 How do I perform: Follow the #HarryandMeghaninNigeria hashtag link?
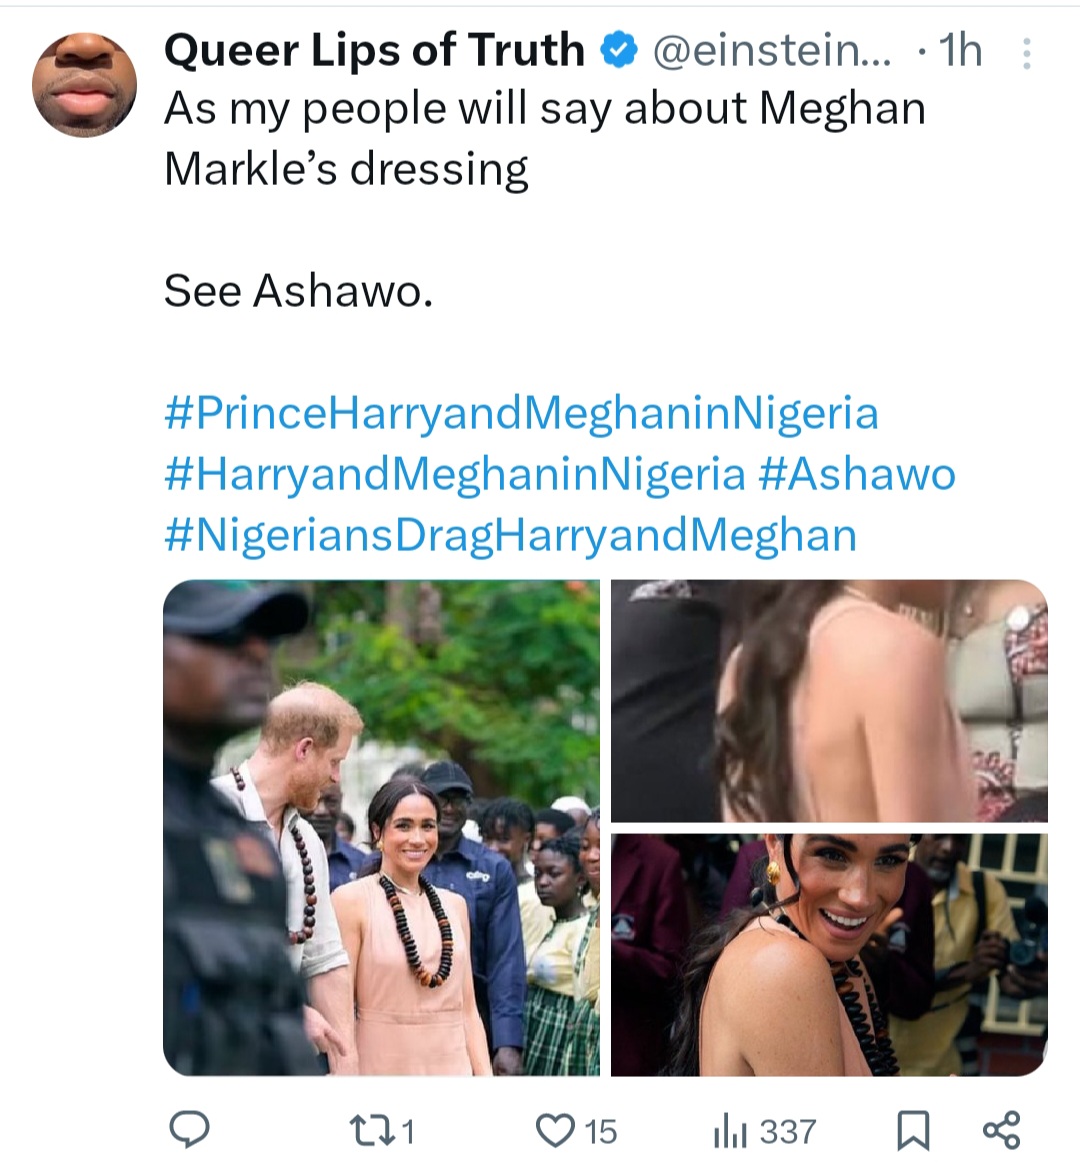point(454,474)
